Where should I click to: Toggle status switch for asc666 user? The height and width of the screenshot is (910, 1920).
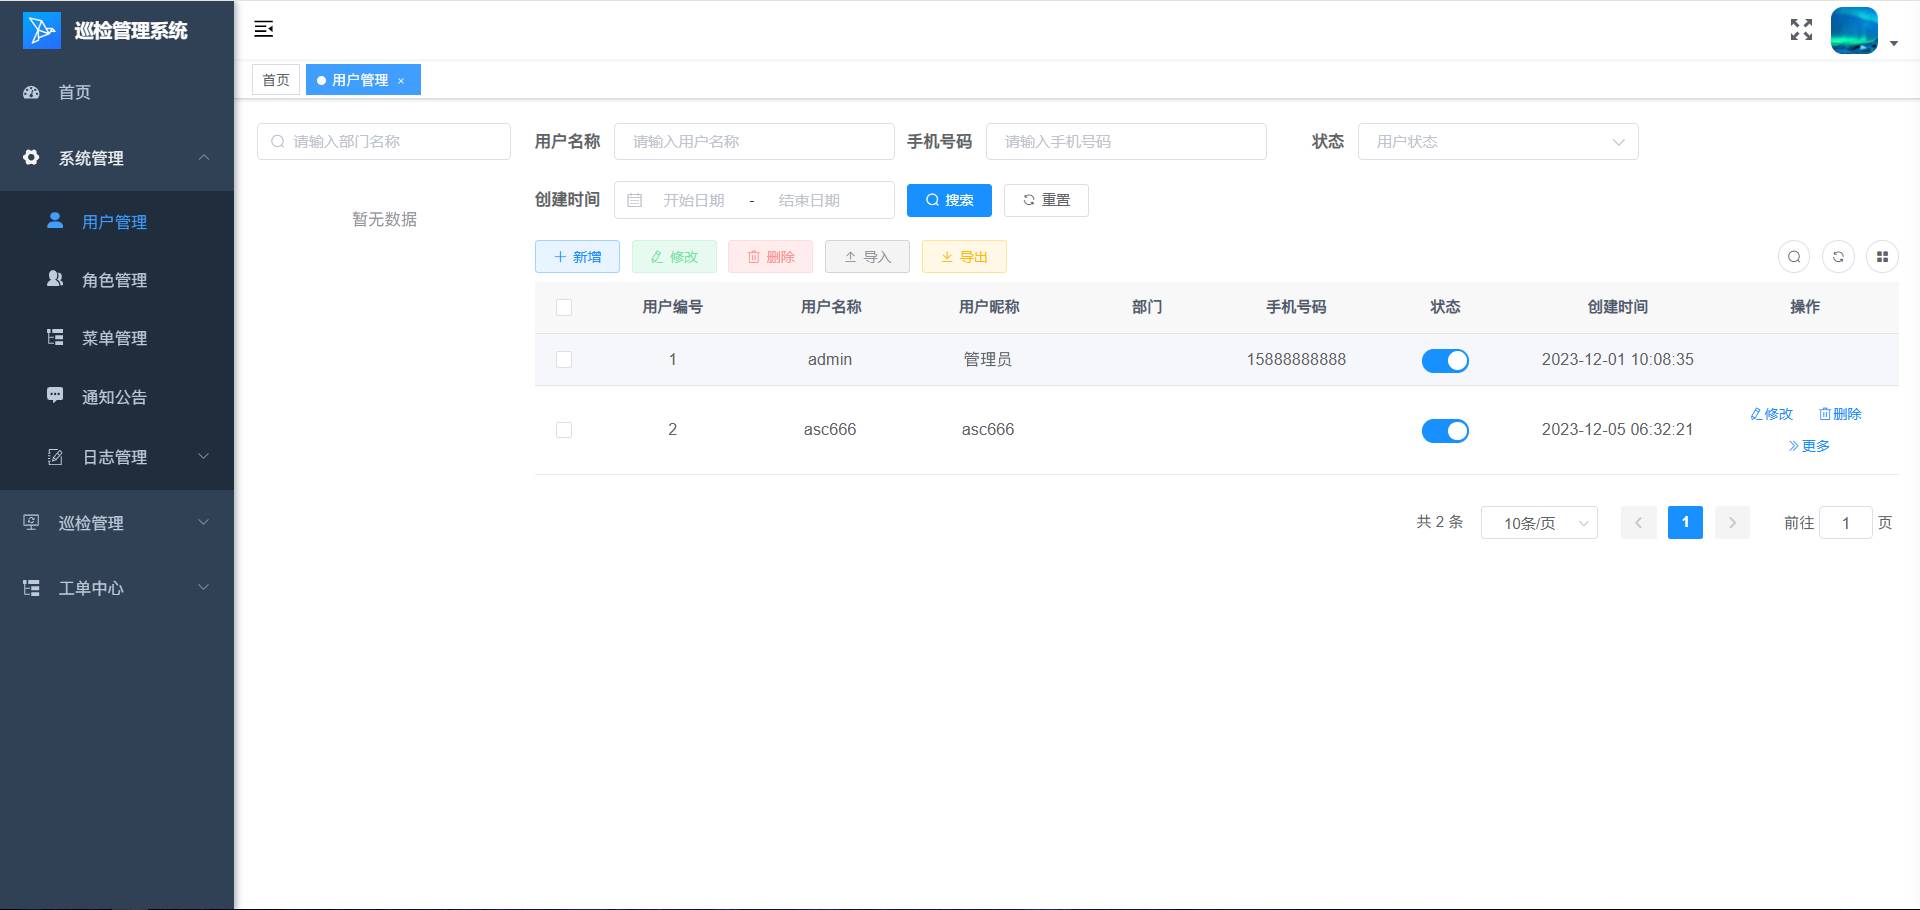(1445, 430)
